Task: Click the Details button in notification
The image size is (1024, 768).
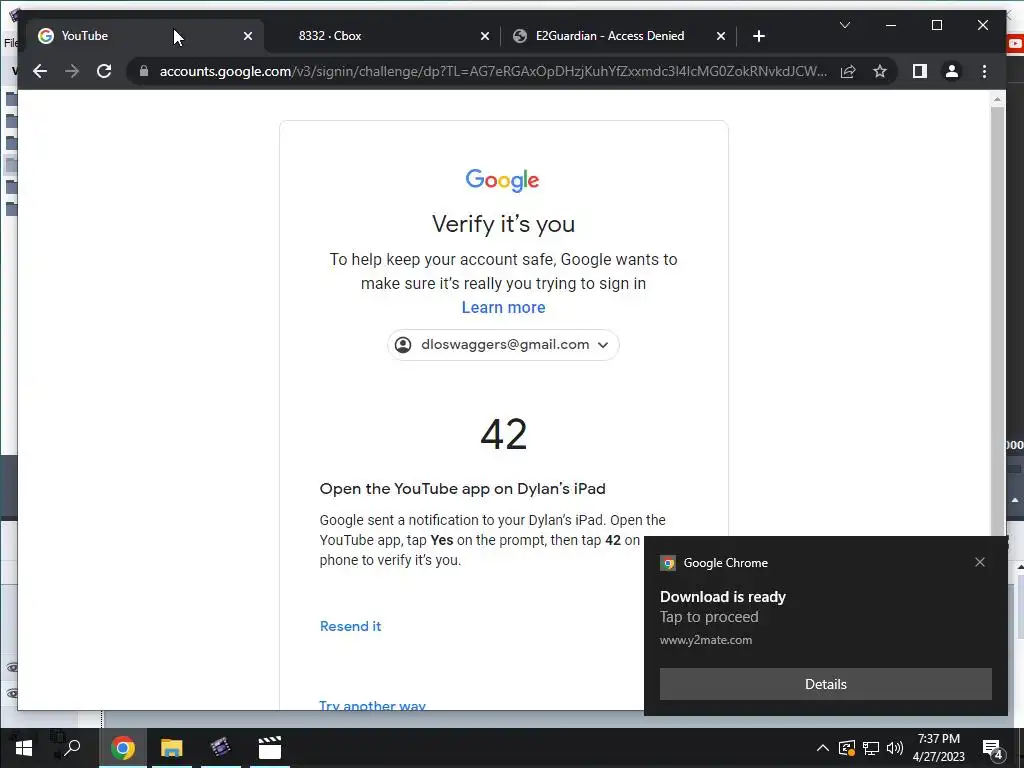Action: (825, 684)
